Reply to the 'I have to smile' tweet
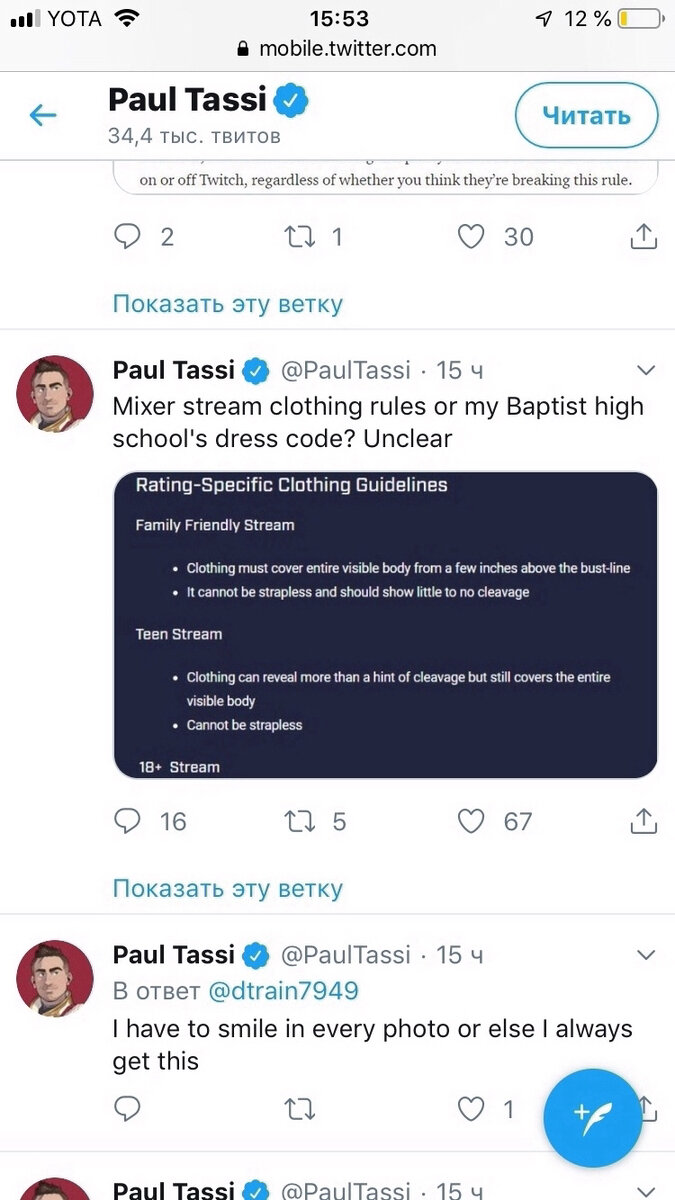Image resolution: width=675 pixels, height=1200 pixels. [x=127, y=1108]
